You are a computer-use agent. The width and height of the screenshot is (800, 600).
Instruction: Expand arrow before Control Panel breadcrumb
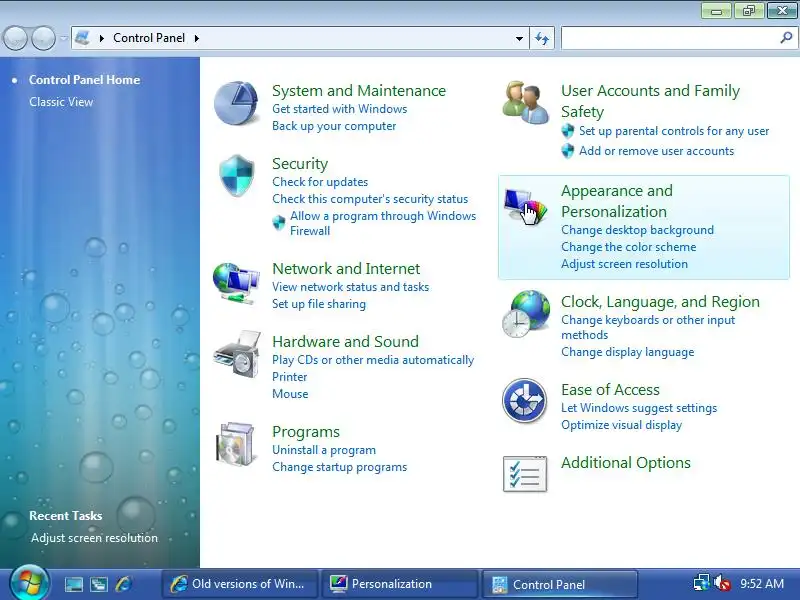coord(102,38)
